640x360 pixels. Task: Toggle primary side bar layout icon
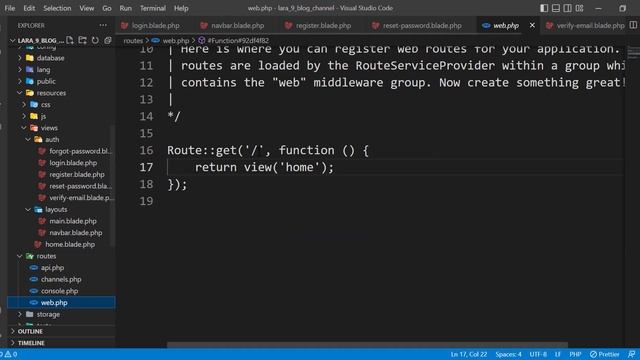(544, 8)
